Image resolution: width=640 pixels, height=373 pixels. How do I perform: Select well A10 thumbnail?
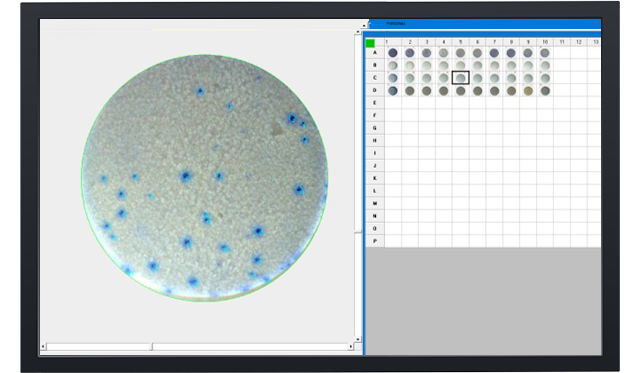click(545, 53)
